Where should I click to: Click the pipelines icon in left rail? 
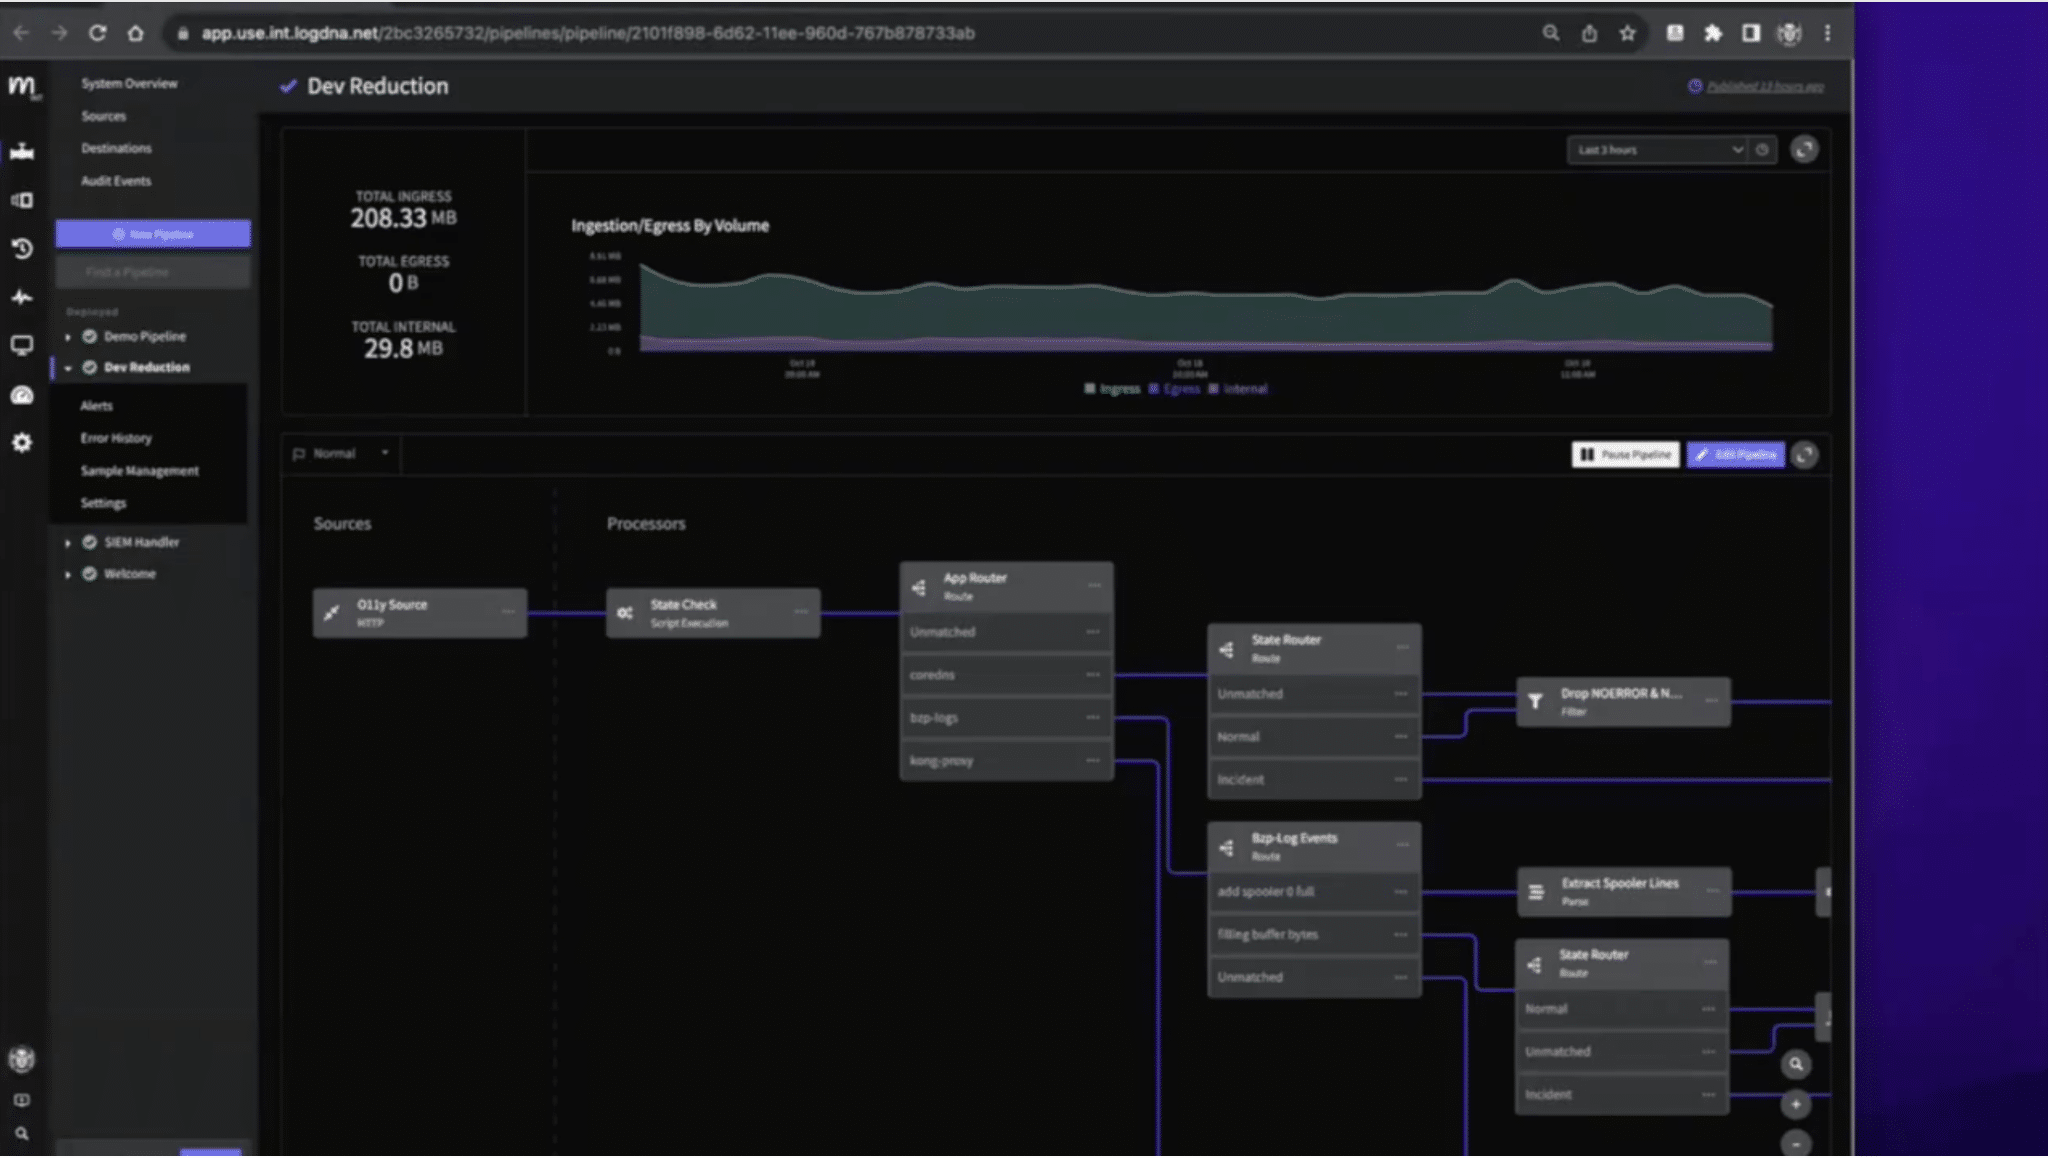coord(22,152)
